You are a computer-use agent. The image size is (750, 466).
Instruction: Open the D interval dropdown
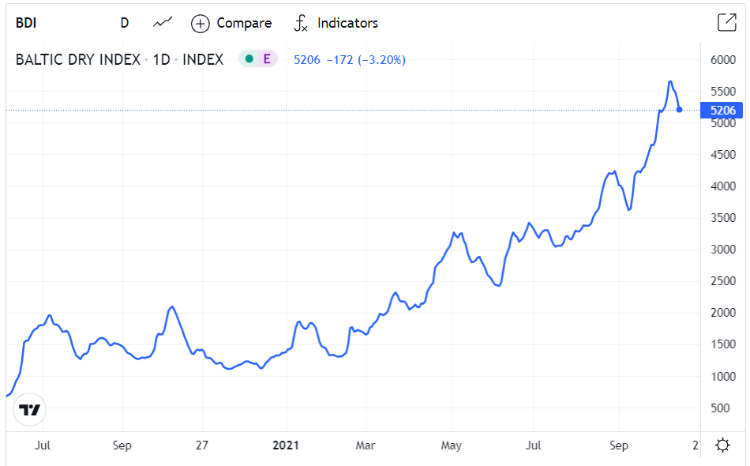124,22
